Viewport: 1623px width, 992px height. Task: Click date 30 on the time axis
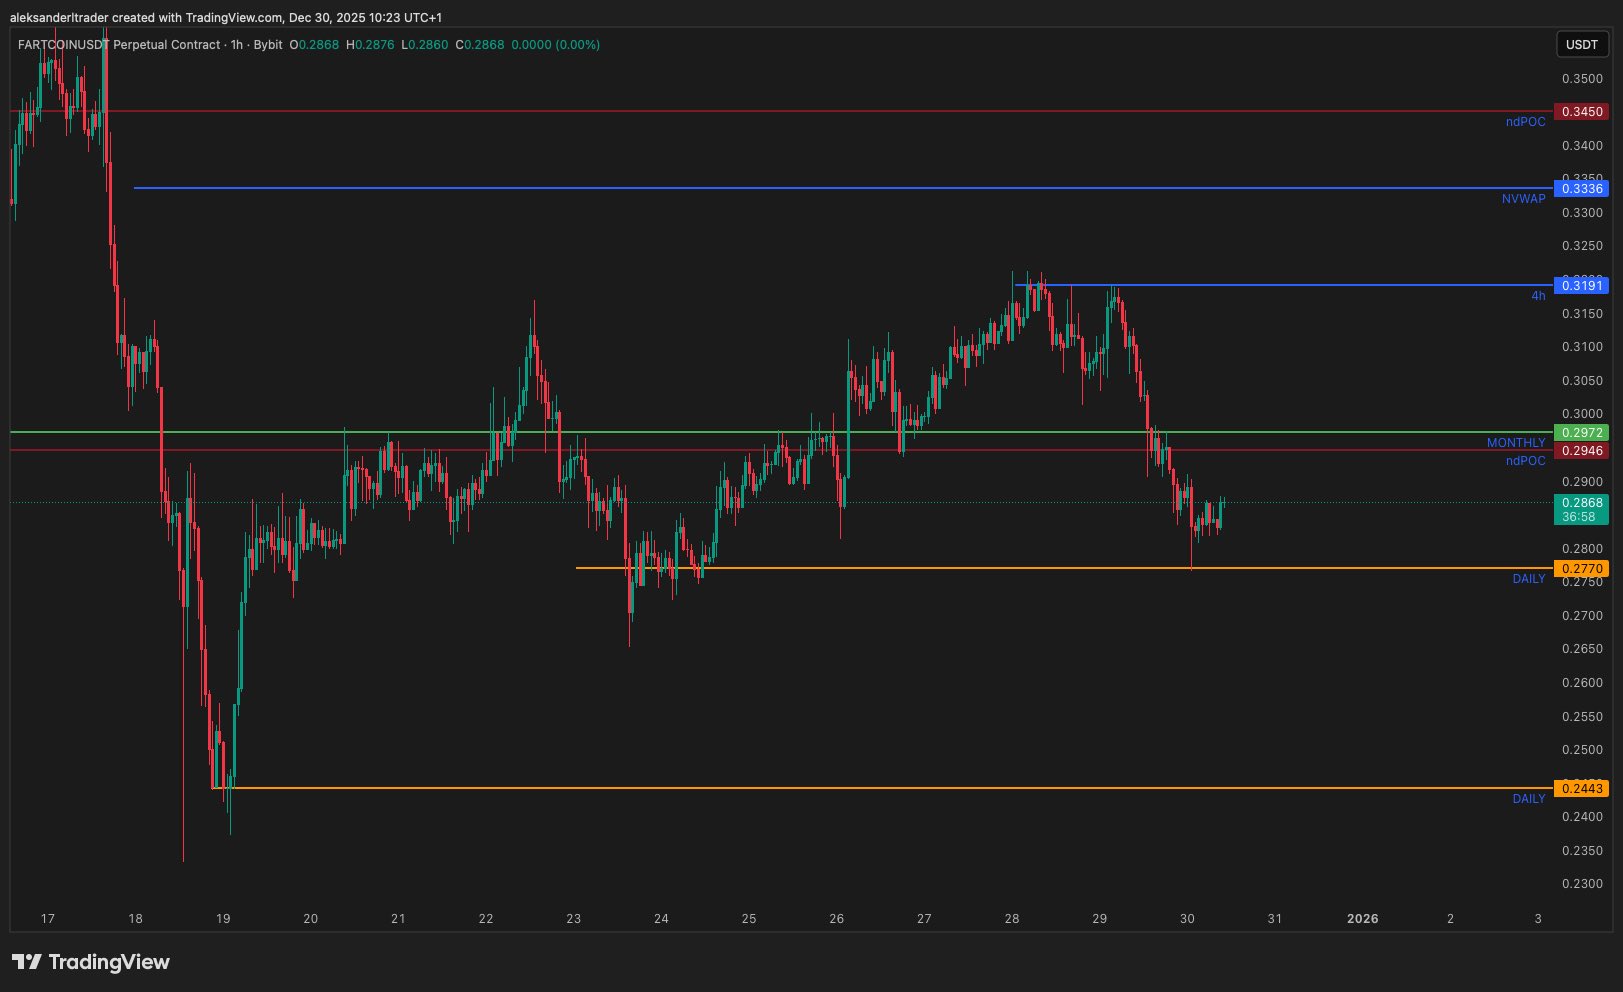[x=1187, y=919]
